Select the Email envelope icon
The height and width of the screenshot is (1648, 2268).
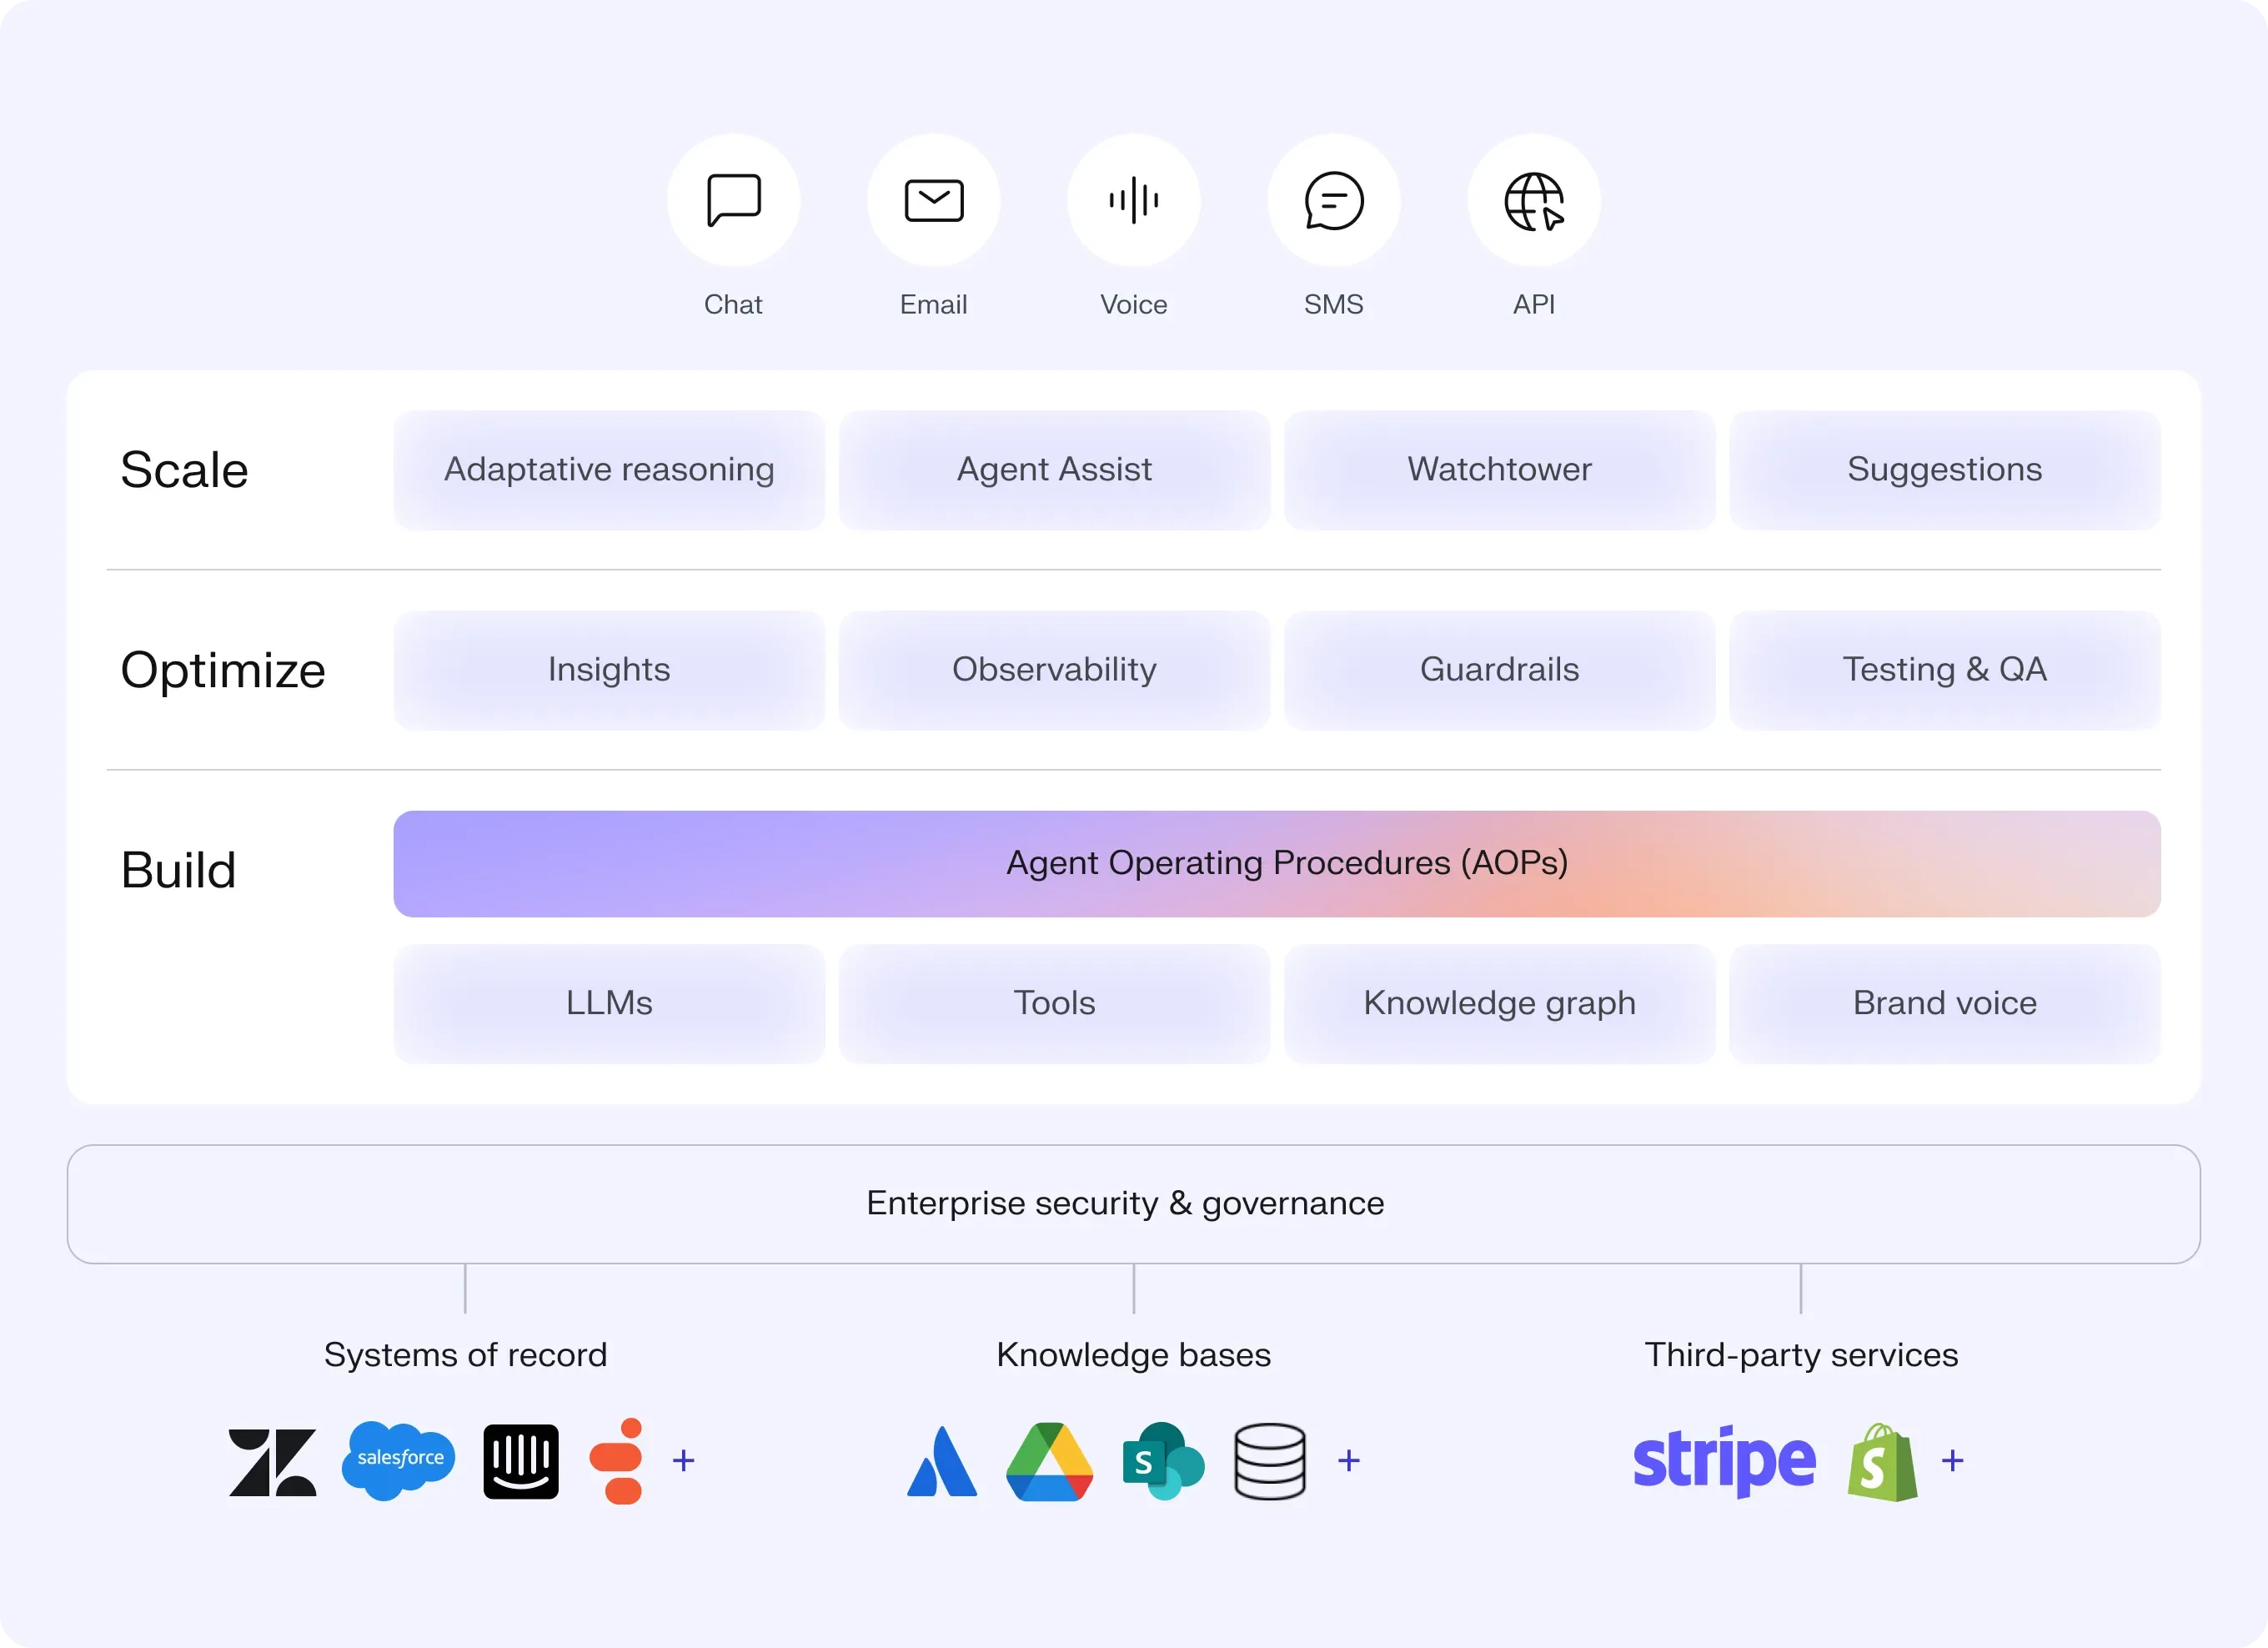933,201
